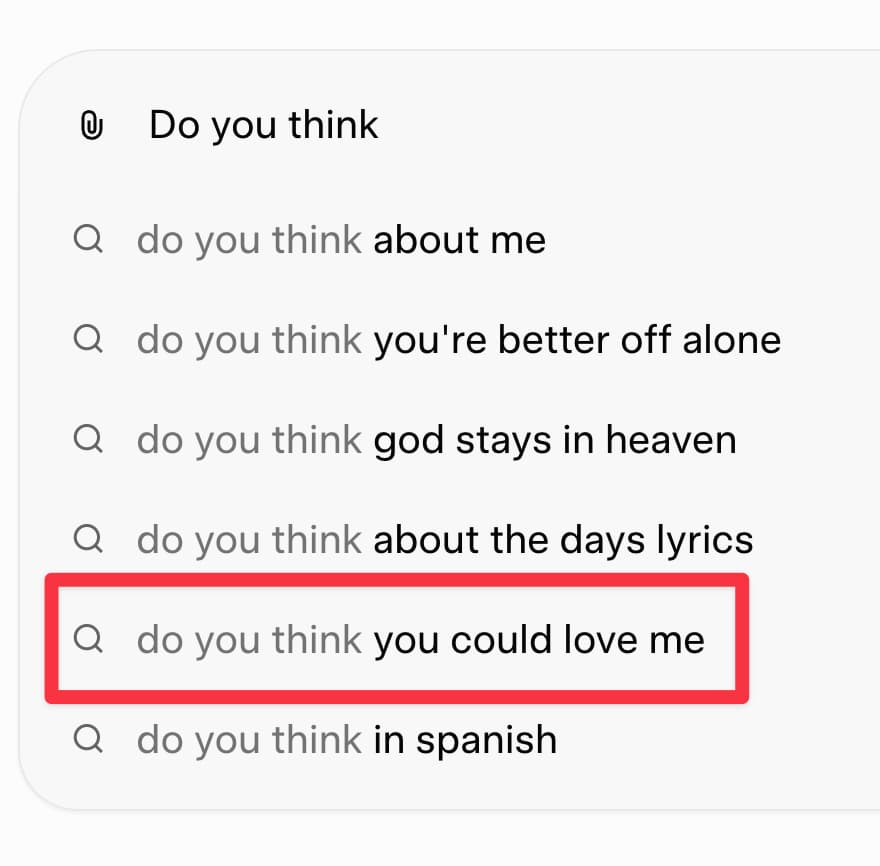Click bold 'about the days lyrics' text
Viewport: 880px width, 866px height.
(563, 540)
